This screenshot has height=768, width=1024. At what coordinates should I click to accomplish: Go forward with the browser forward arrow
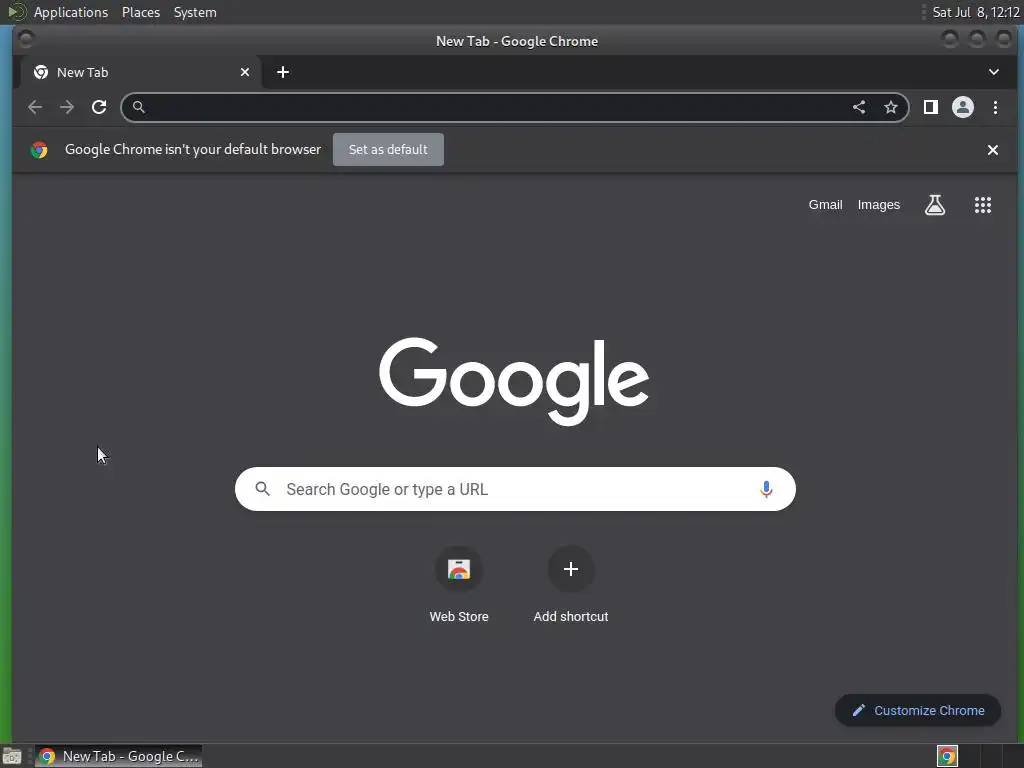click(67, 107)
